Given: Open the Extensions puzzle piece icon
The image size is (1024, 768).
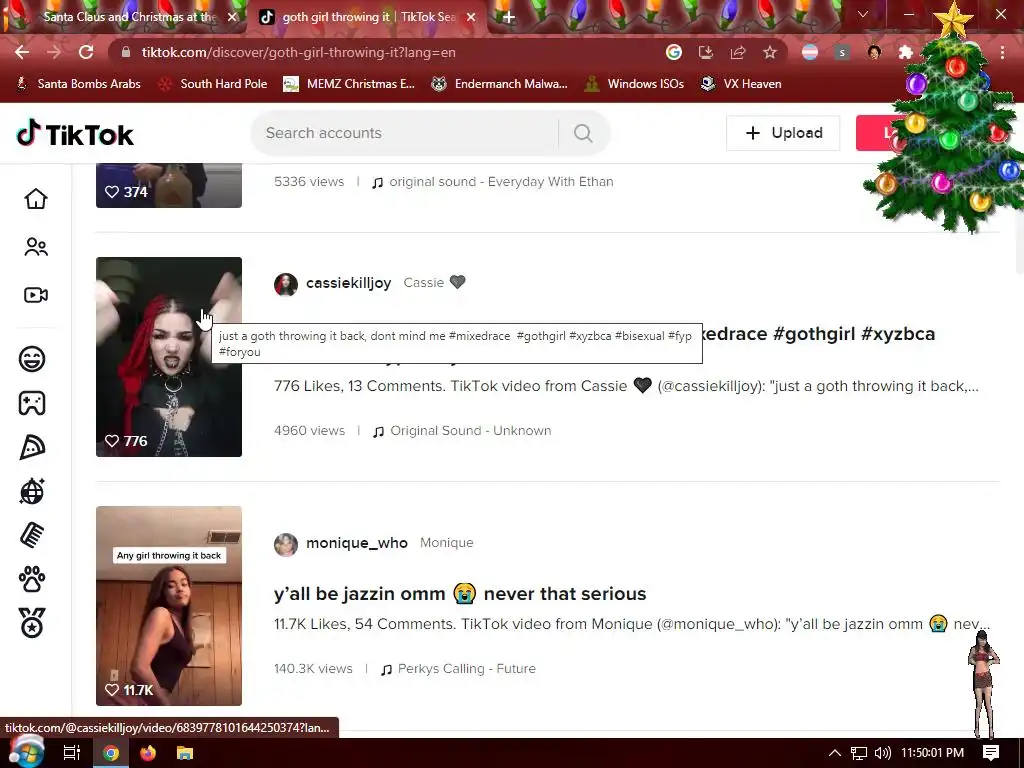Looking at the screenshot, I should coord(906,52).
